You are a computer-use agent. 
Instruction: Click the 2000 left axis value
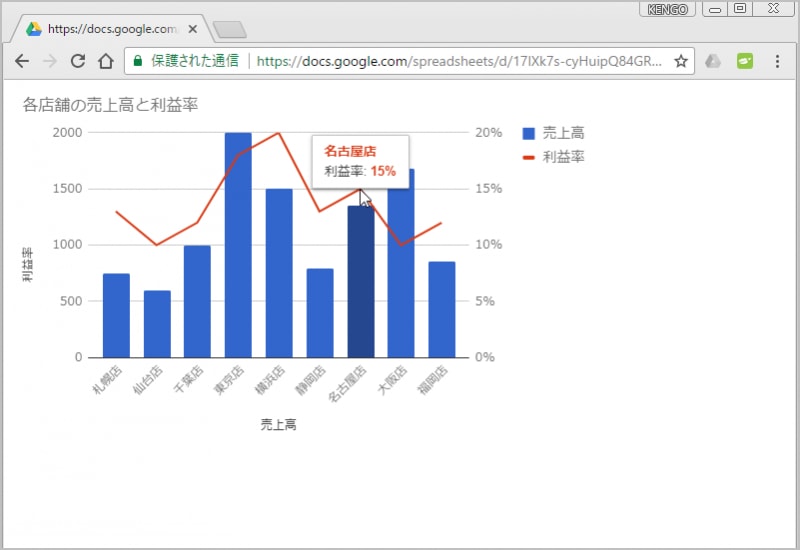click(67, 133)
